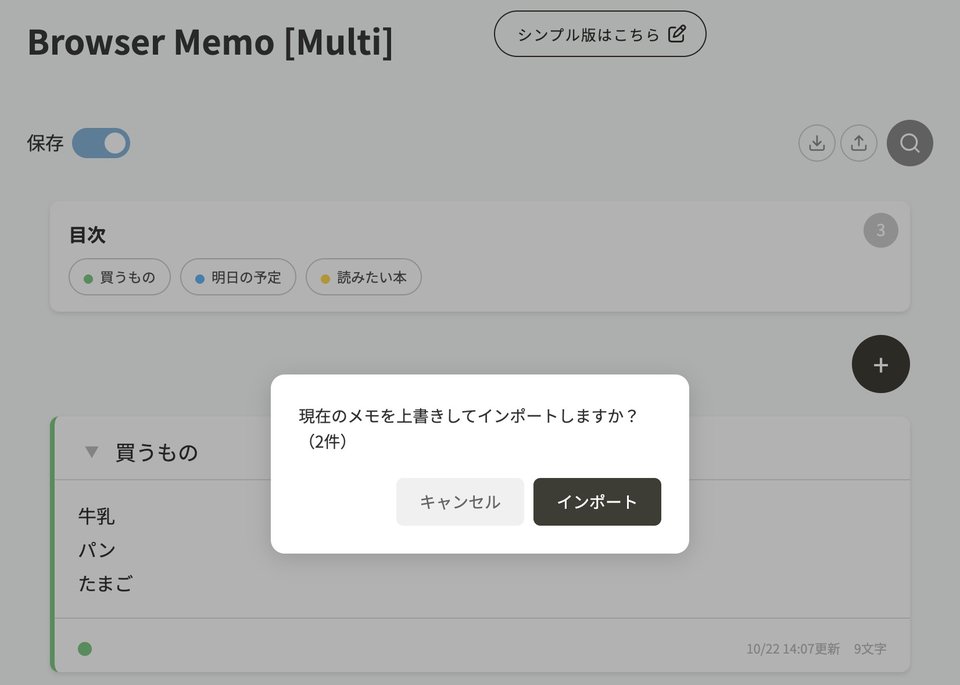Click the インポート confirm button

[597, 501]
